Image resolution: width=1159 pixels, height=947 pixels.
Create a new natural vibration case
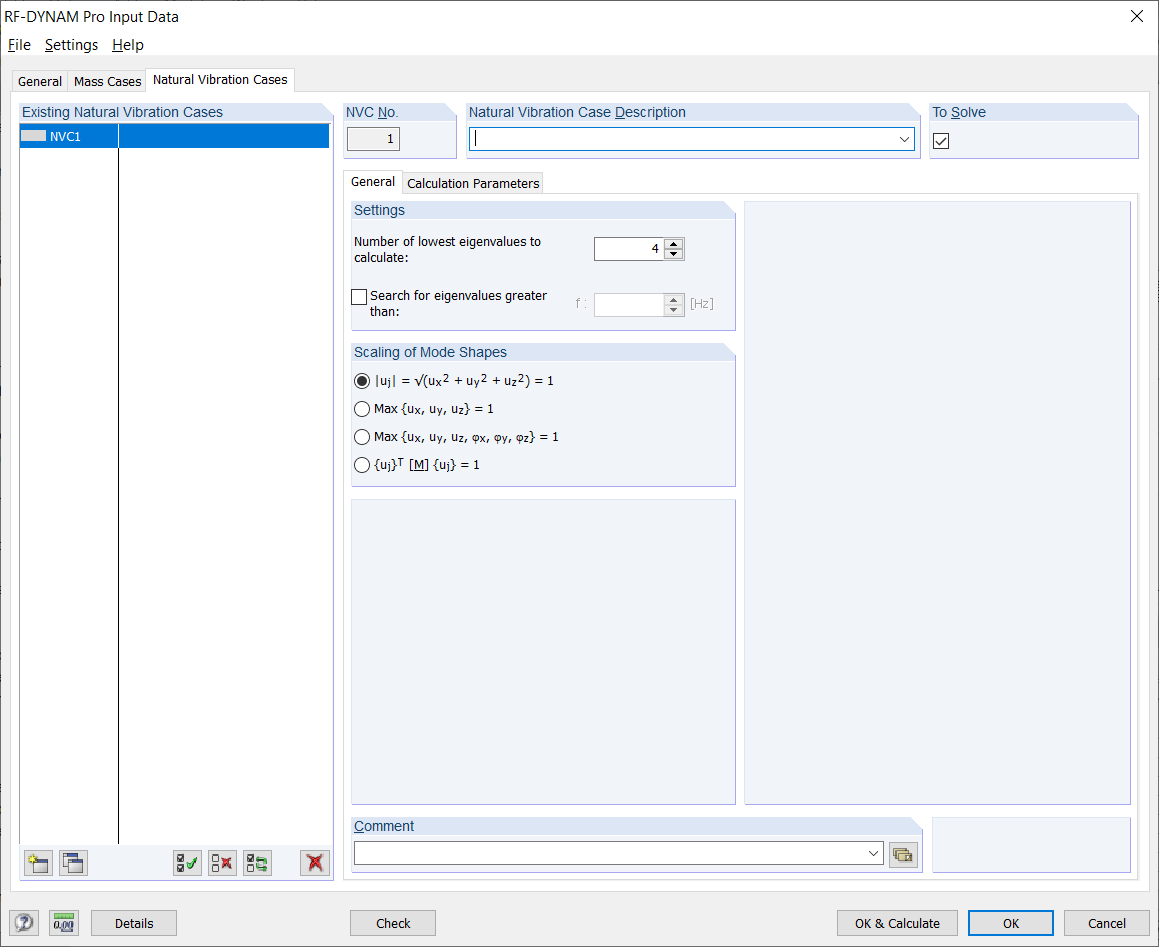click(38, 863)
